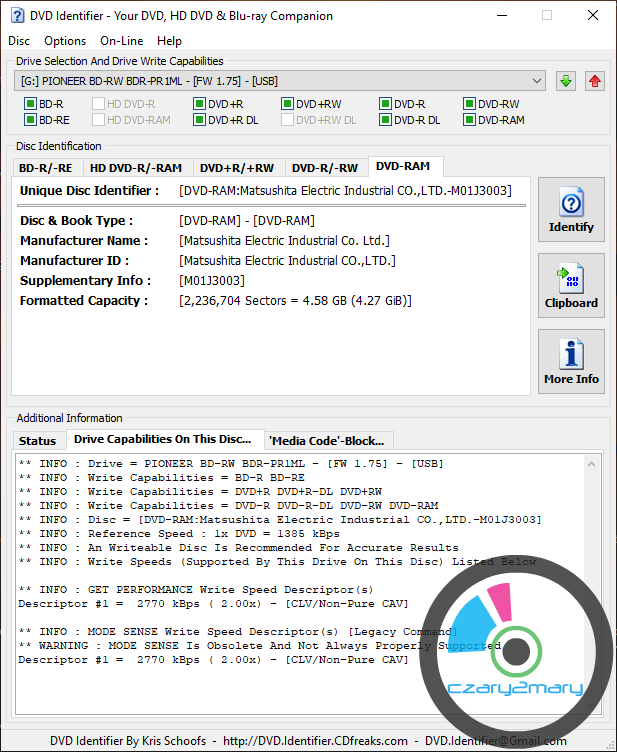Open the Options menu
617x752 pixels.
(x=65, y=41)
